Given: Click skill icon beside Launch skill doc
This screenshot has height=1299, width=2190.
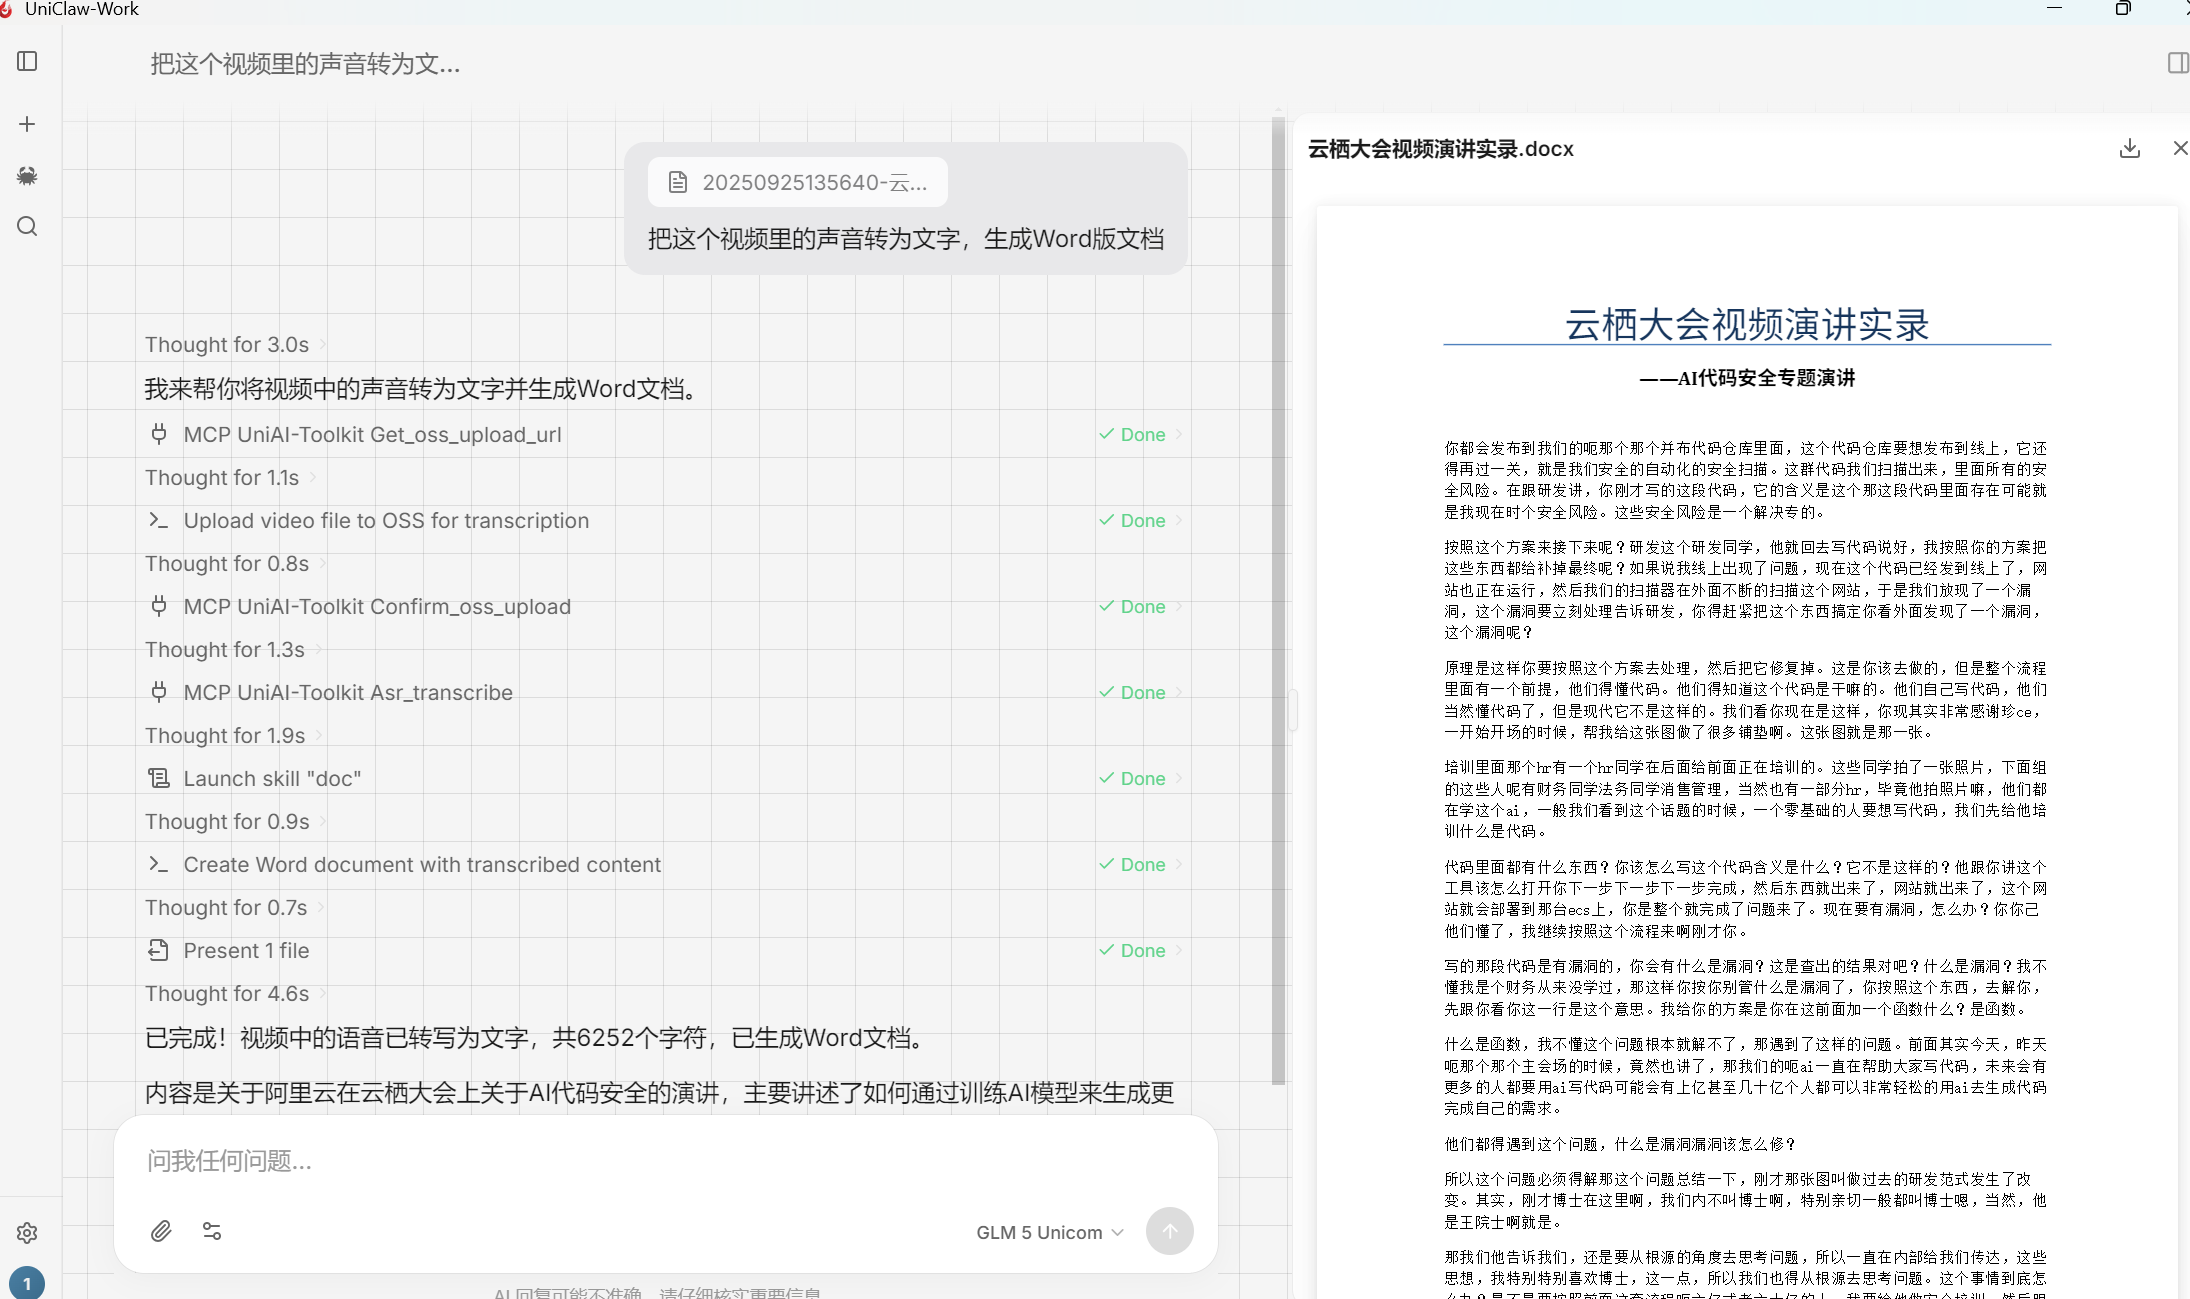Looking at the screenshot, I should click(x=158, y=778).
